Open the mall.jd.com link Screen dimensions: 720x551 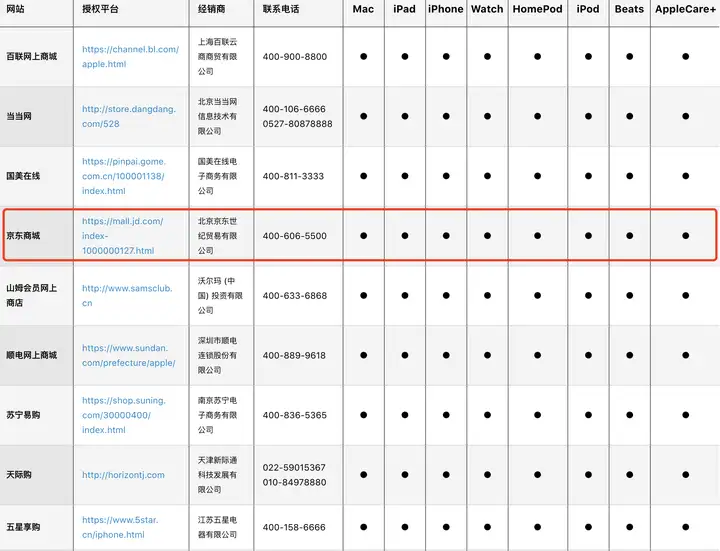click(123, 236)
